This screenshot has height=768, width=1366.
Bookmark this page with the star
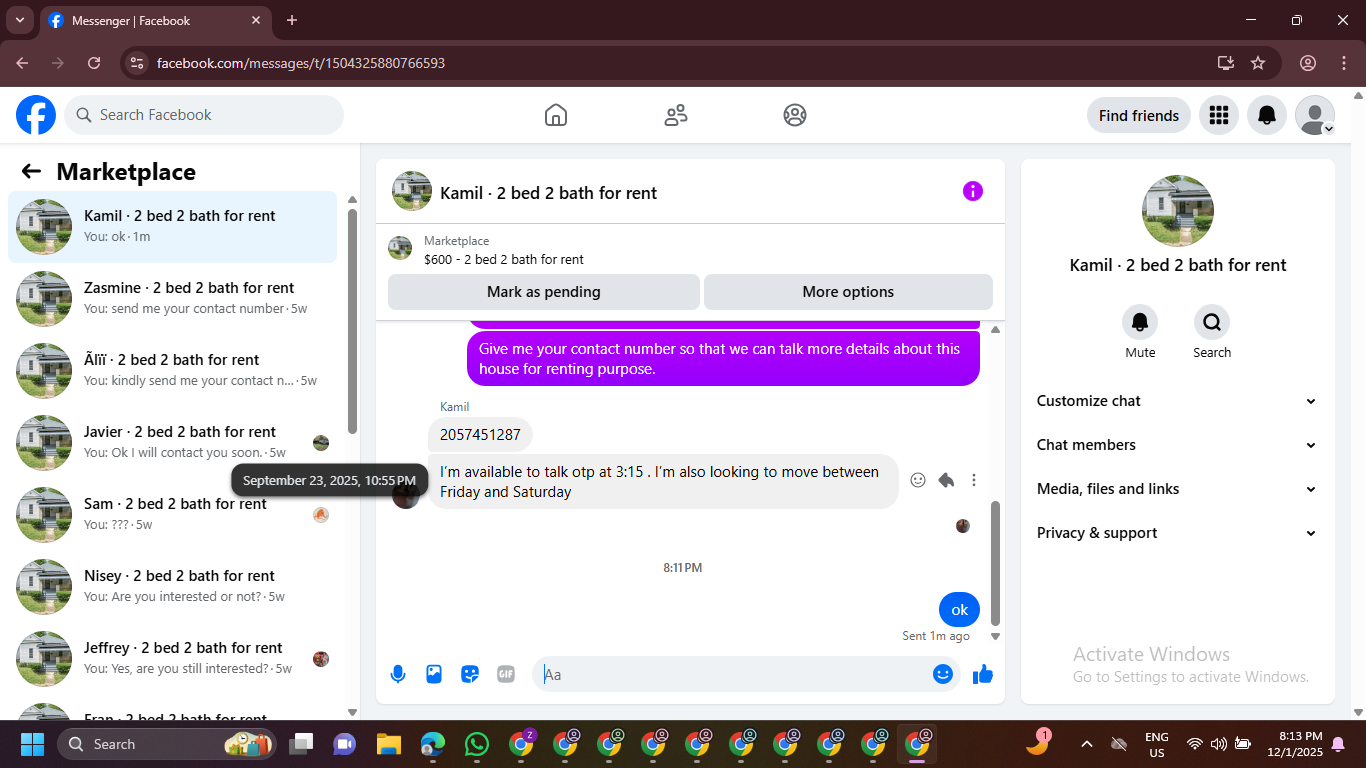coord(1258,63)
